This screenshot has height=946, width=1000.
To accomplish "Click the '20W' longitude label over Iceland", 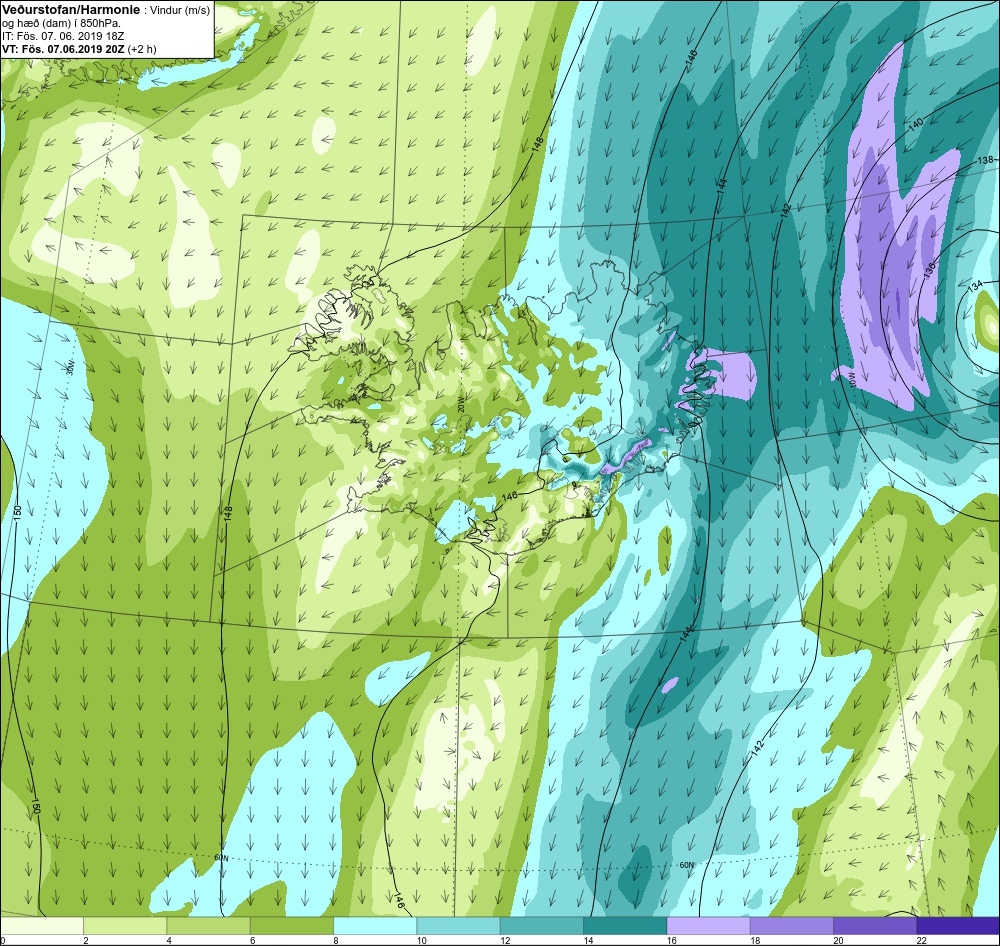I will [x=459, y=404].
